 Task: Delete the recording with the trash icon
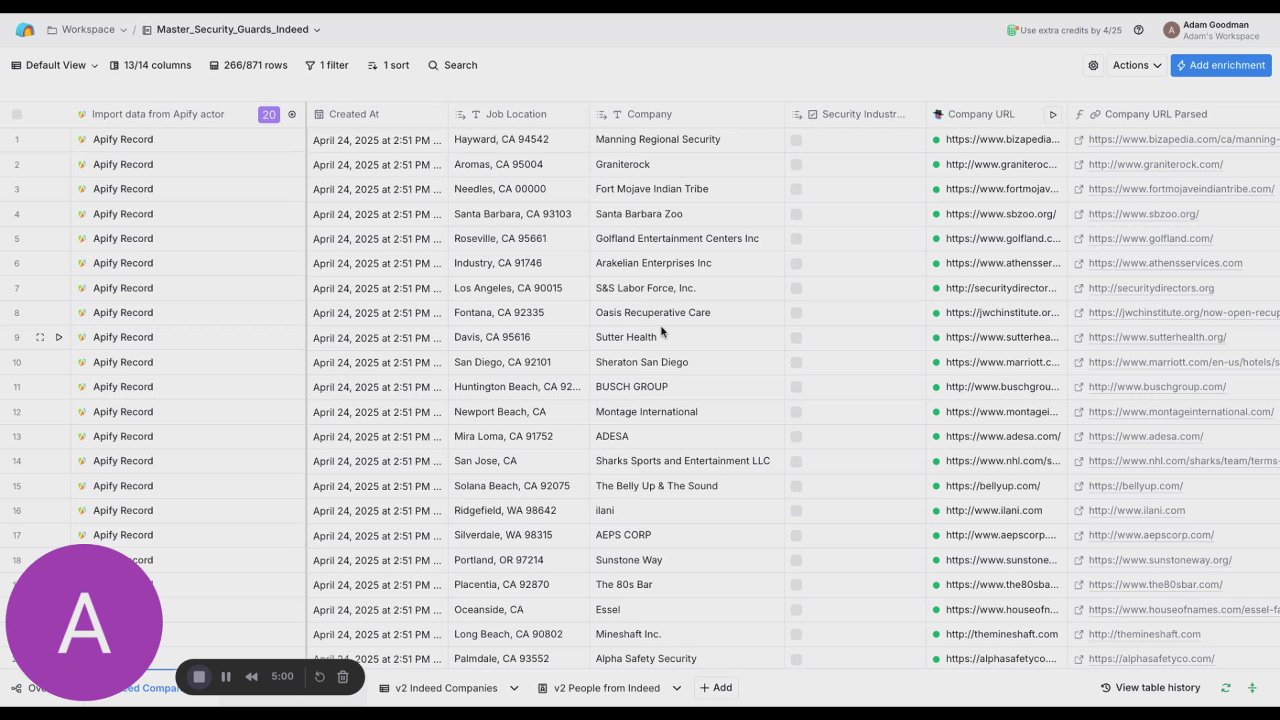pos(343,677)
